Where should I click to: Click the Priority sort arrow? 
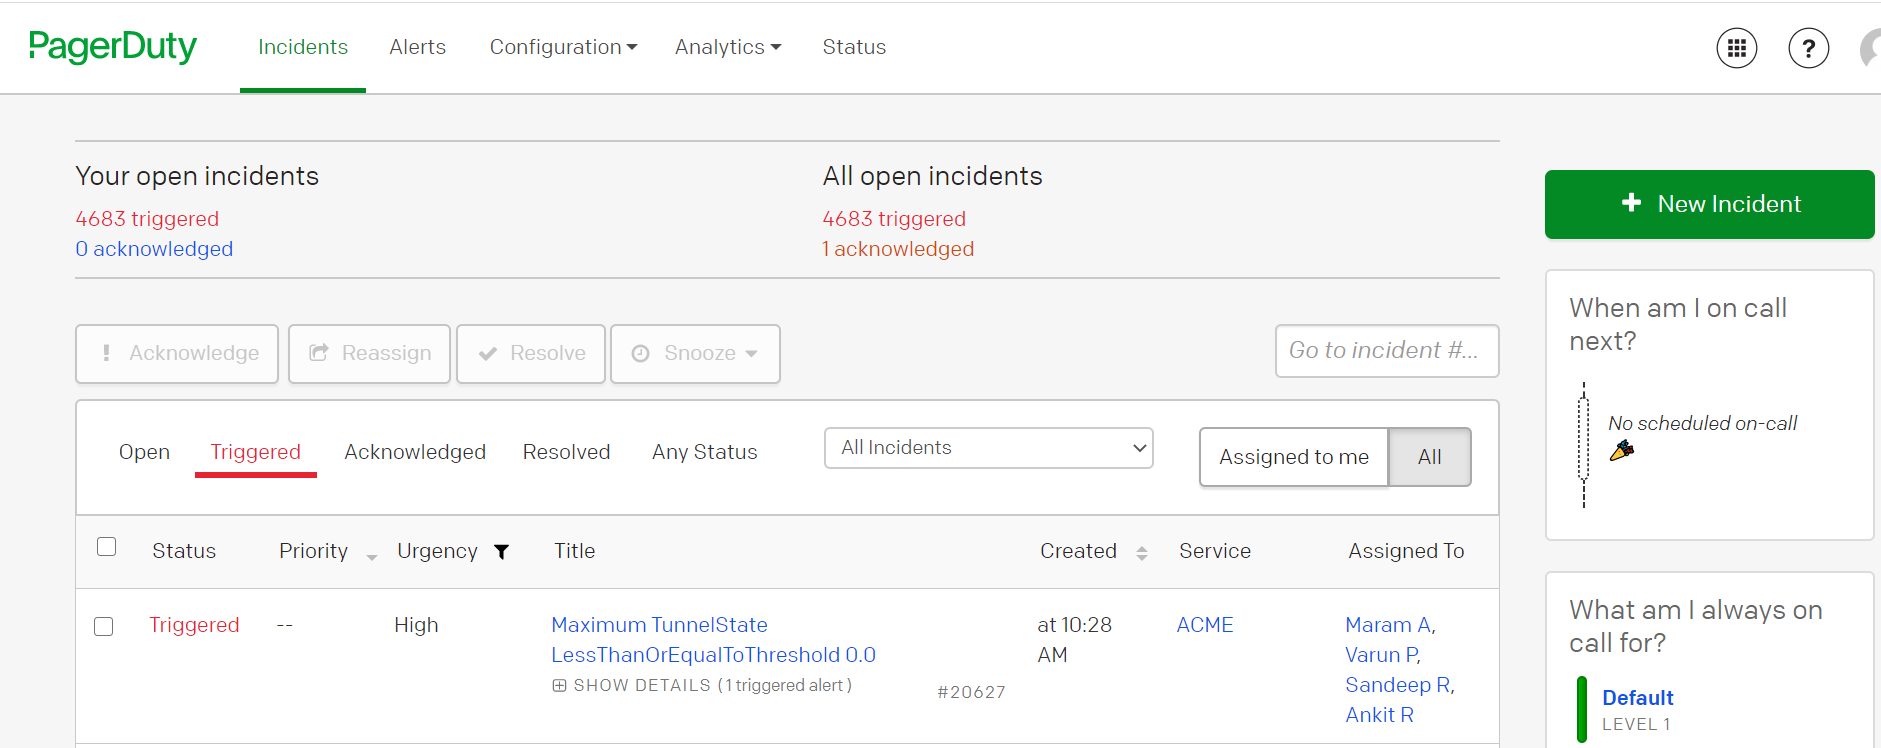(371, 556)
